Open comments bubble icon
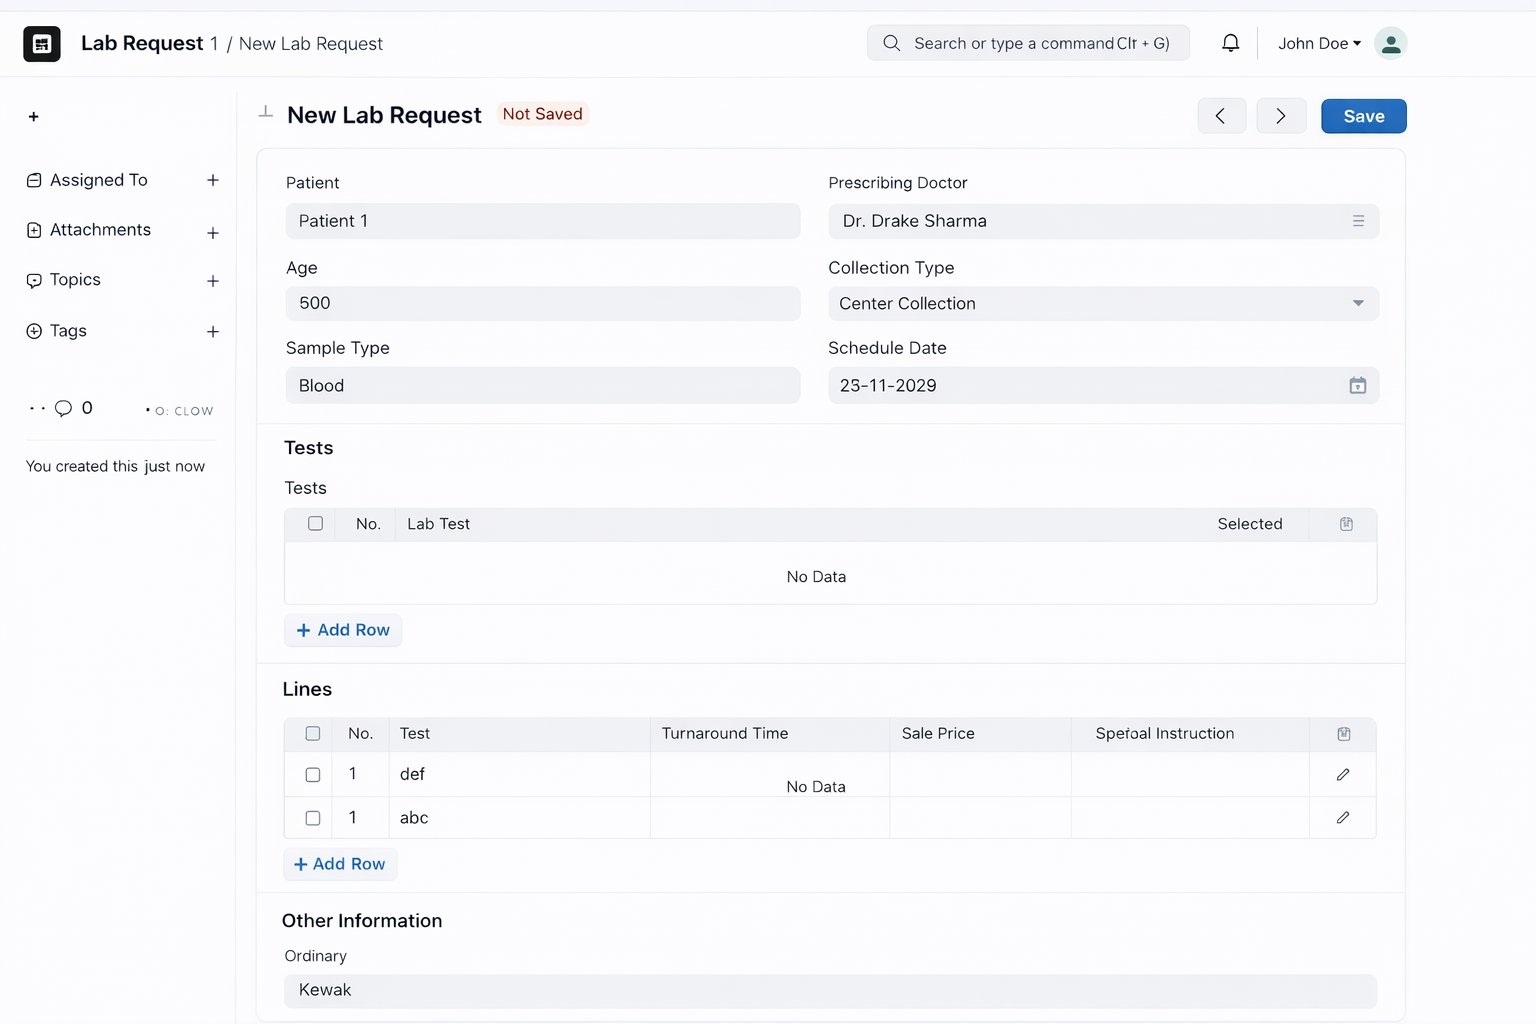 (63, 408)
